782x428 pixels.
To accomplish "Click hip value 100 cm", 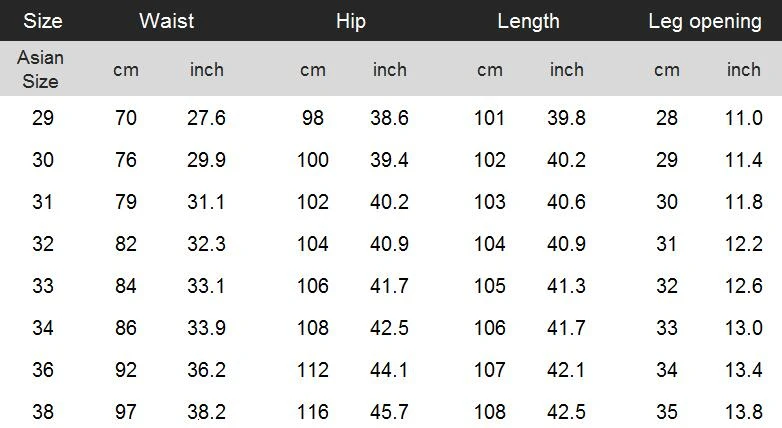I will (313, 160).
